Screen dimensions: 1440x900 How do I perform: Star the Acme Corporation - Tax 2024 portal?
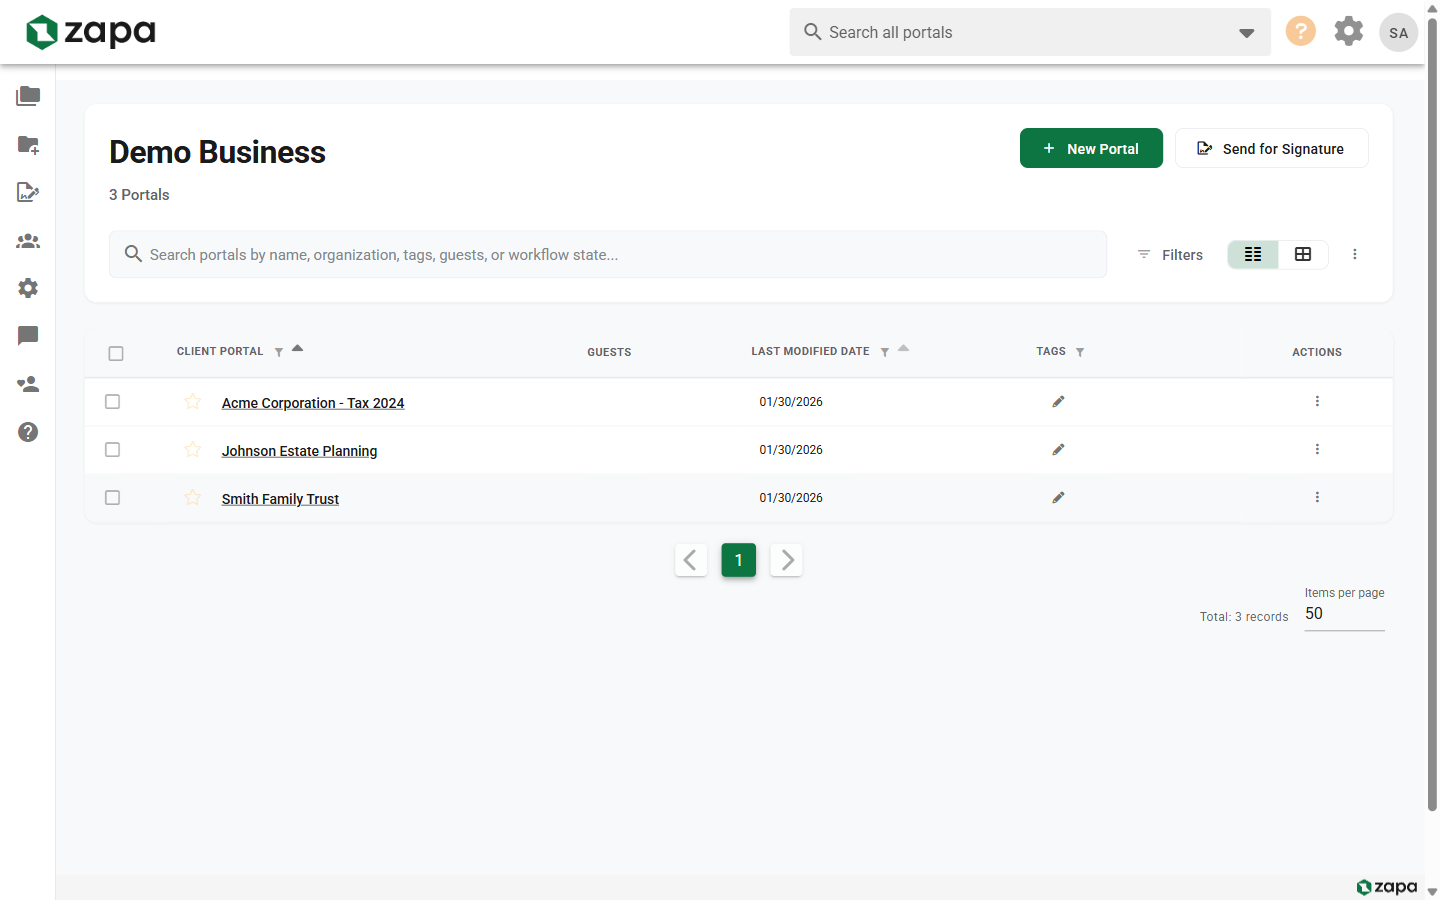(193, 402)
